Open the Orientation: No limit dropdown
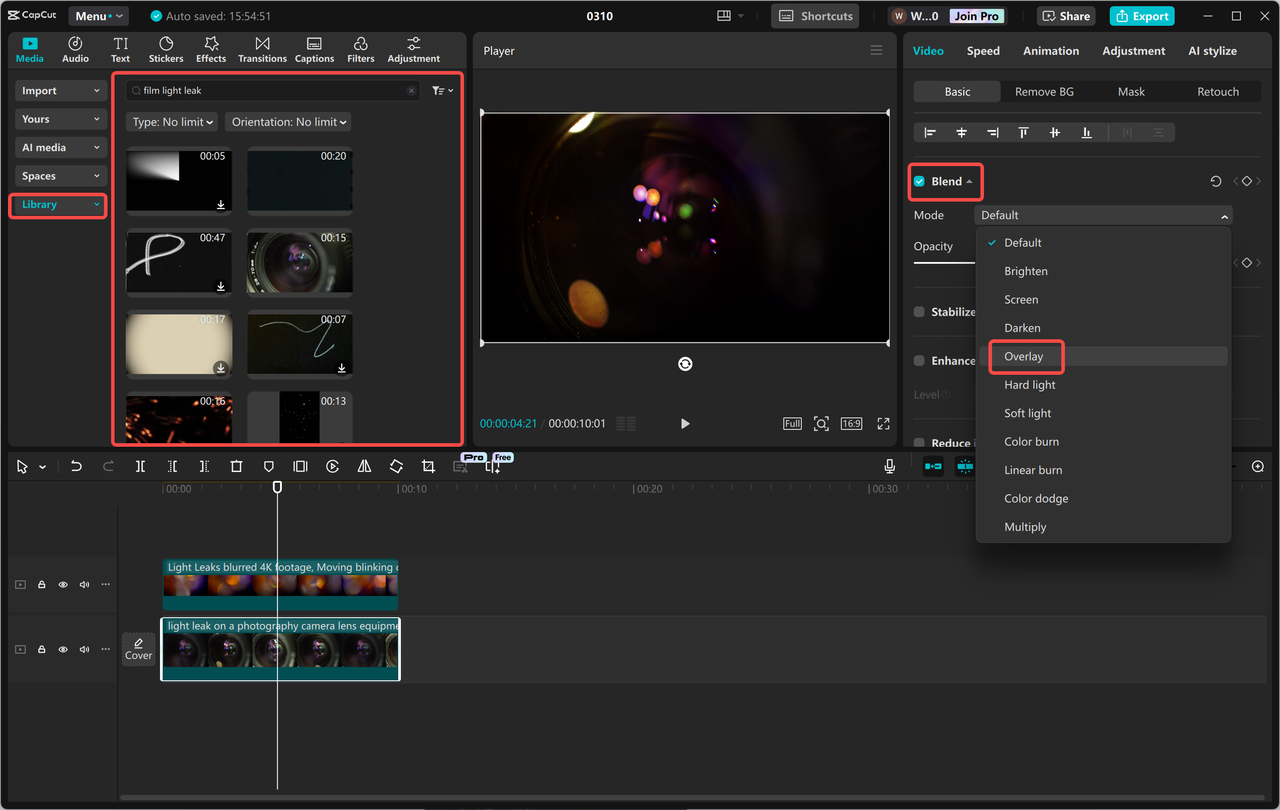 coord(289,122)
